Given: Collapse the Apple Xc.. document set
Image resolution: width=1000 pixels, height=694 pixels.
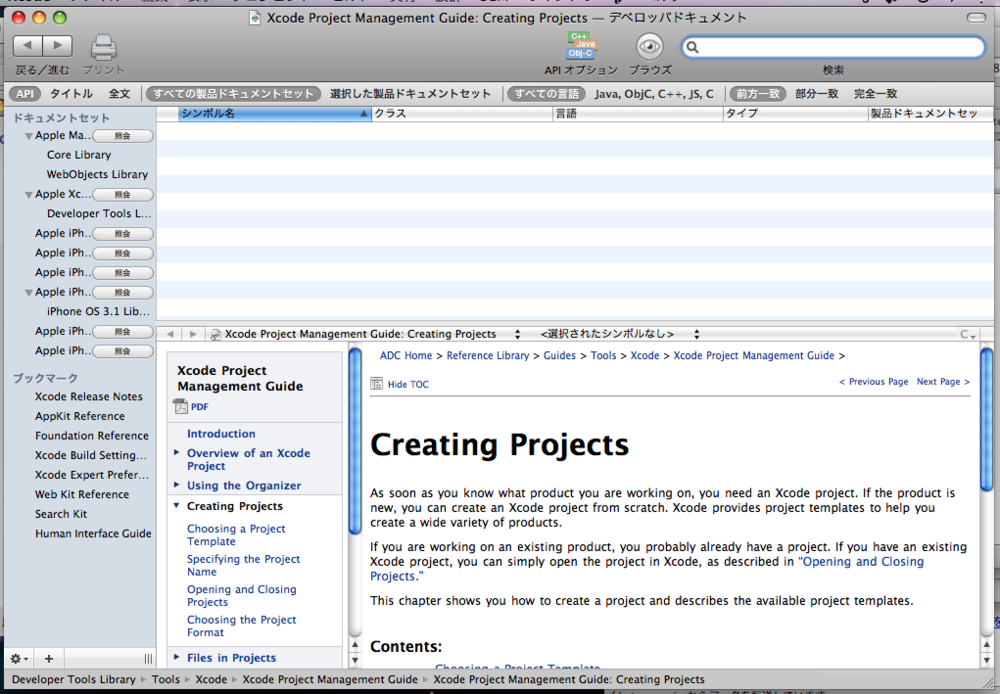Looking at the screenshot, I should tap(29, 195).
